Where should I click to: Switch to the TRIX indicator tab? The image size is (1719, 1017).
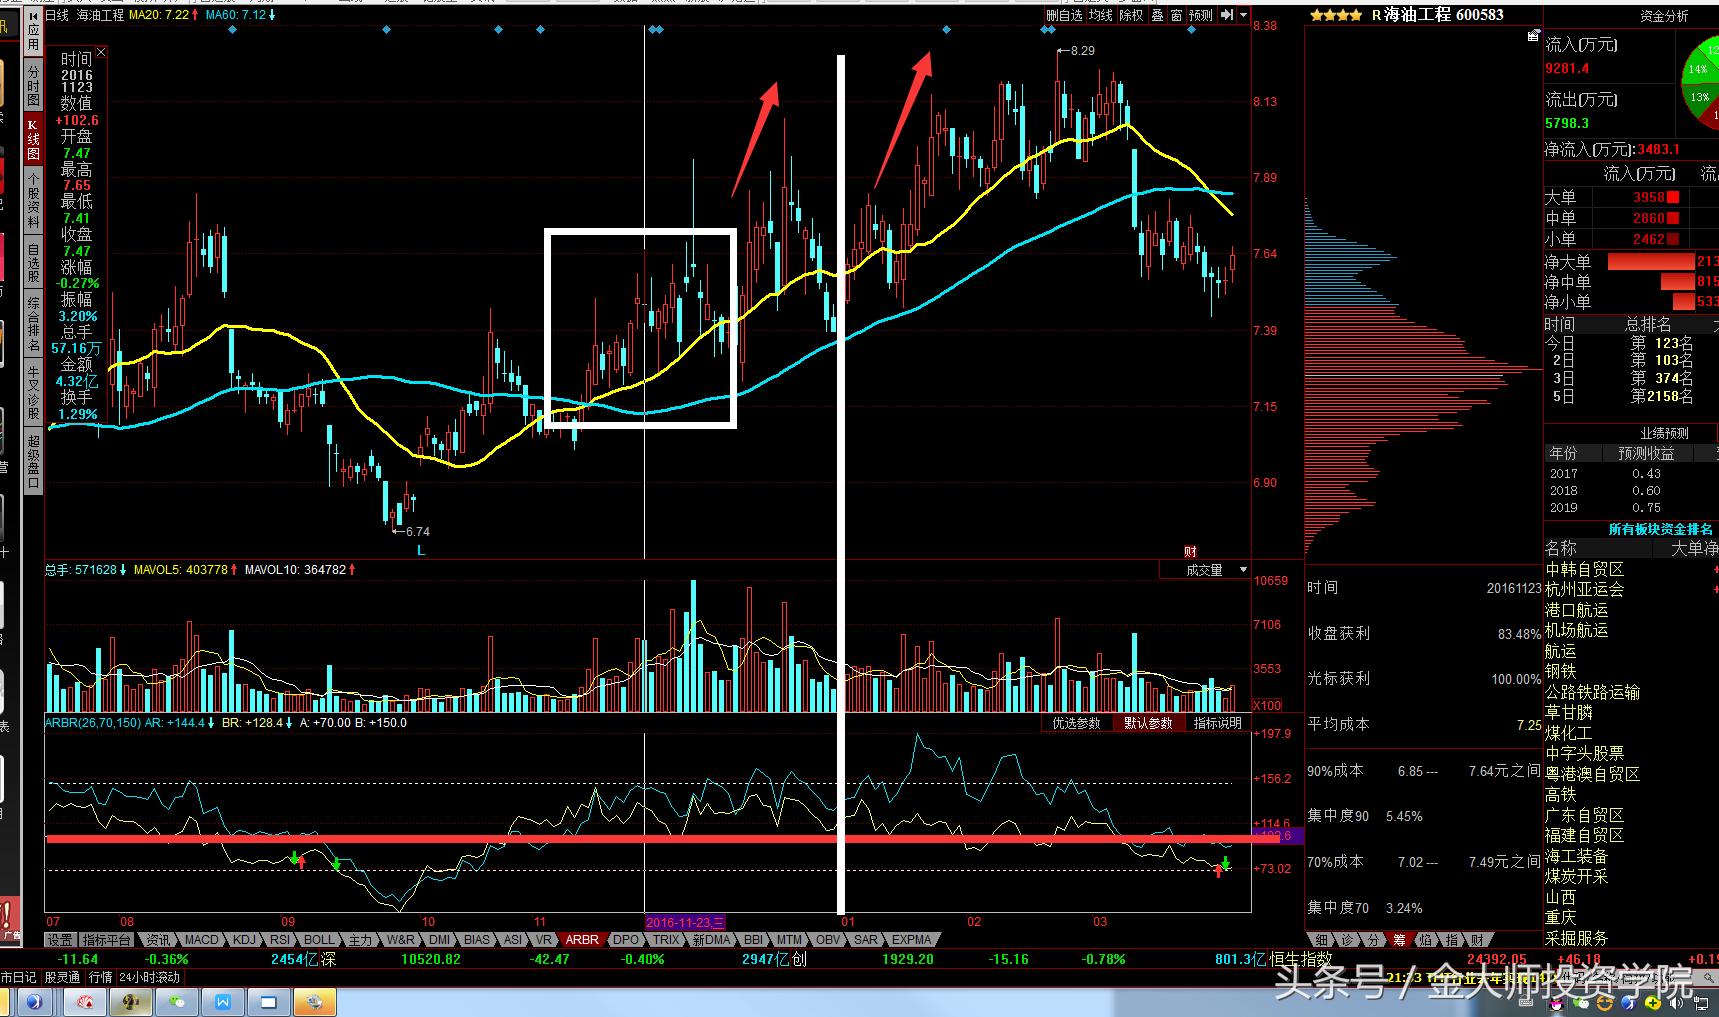[666, 940]
